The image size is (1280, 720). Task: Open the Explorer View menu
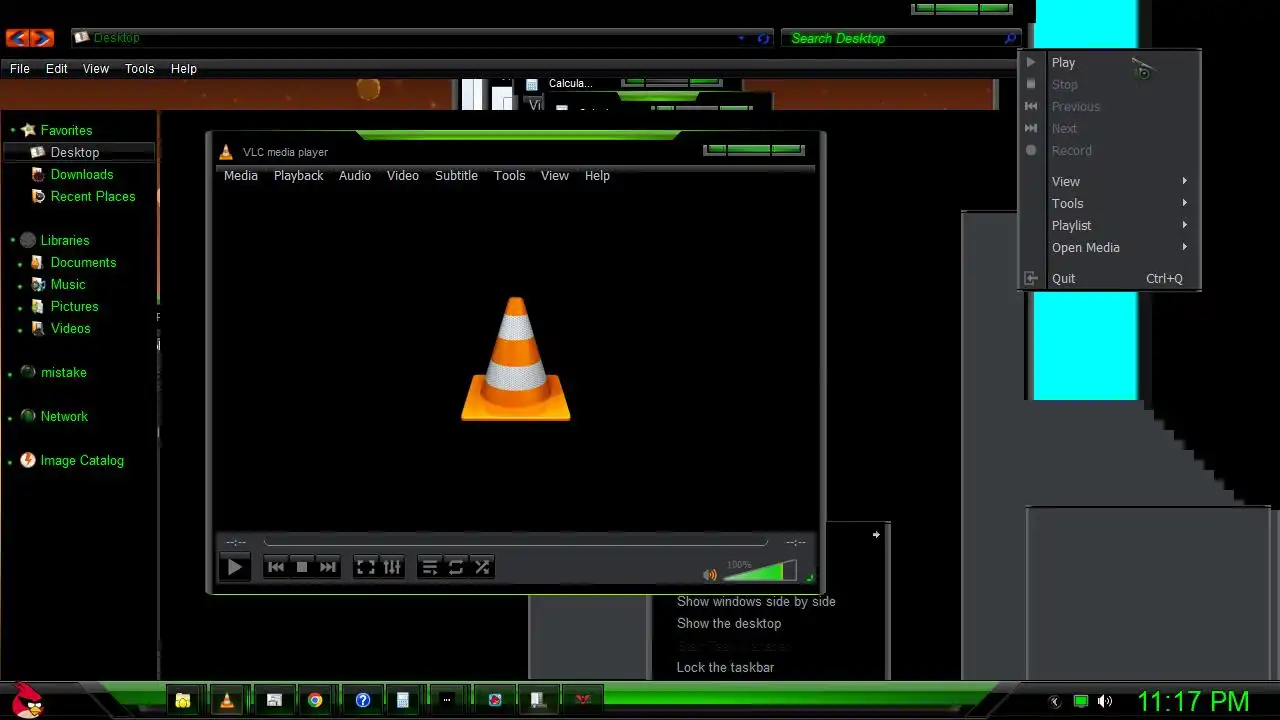pos(96,68)
